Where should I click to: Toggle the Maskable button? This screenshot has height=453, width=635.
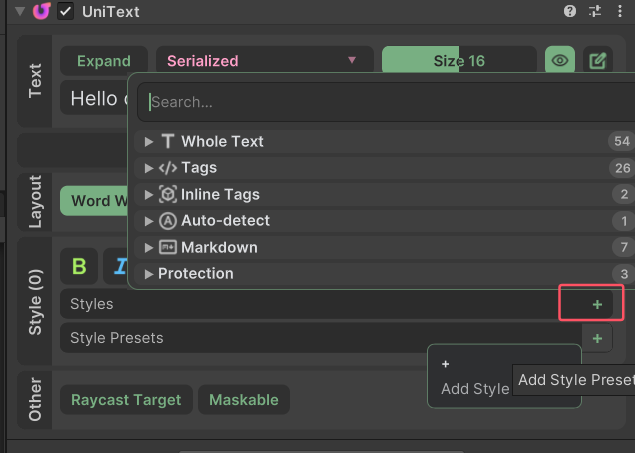pyautogui.click(x=244, y=400)
